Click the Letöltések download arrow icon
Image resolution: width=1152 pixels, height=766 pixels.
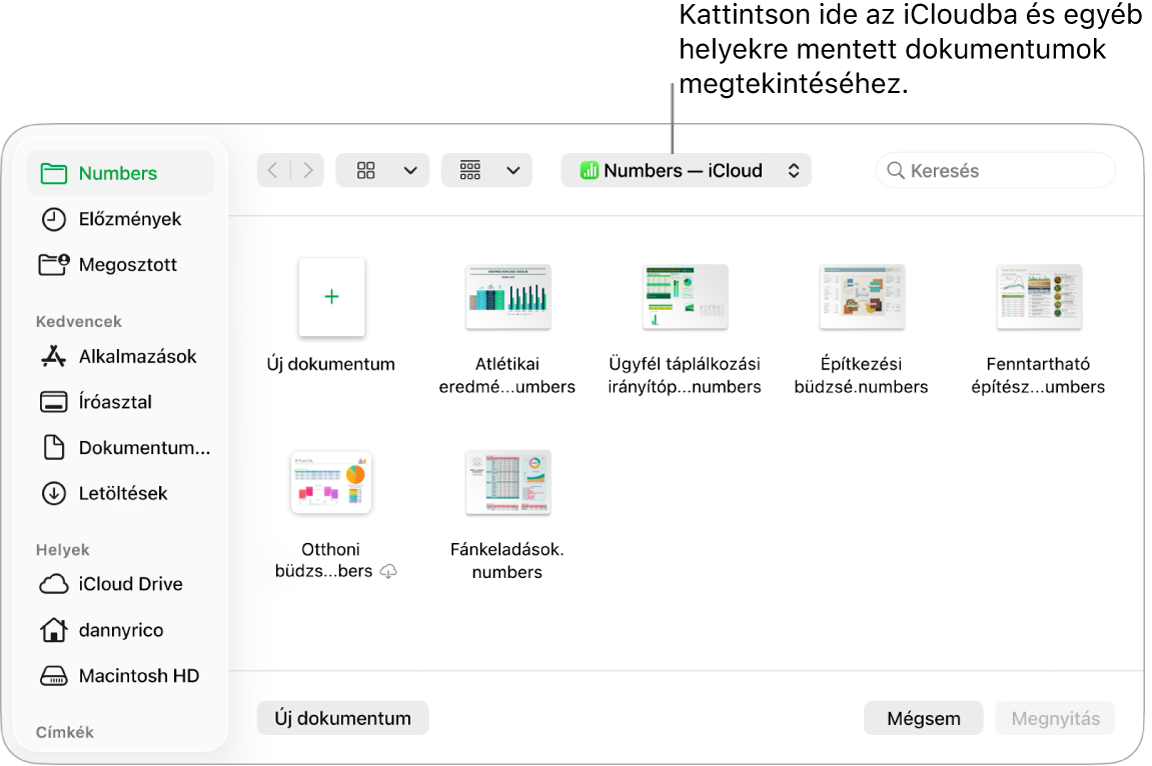coord(54,493)
